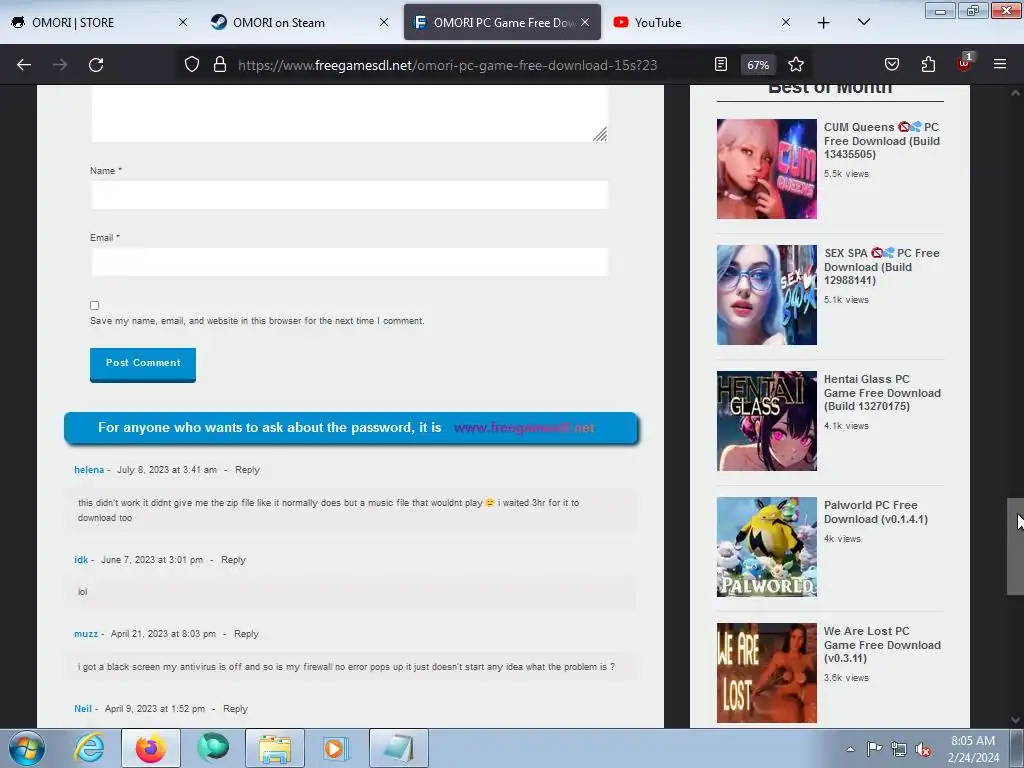Open the tracking protection shield icon

click(x=191, y=65)
